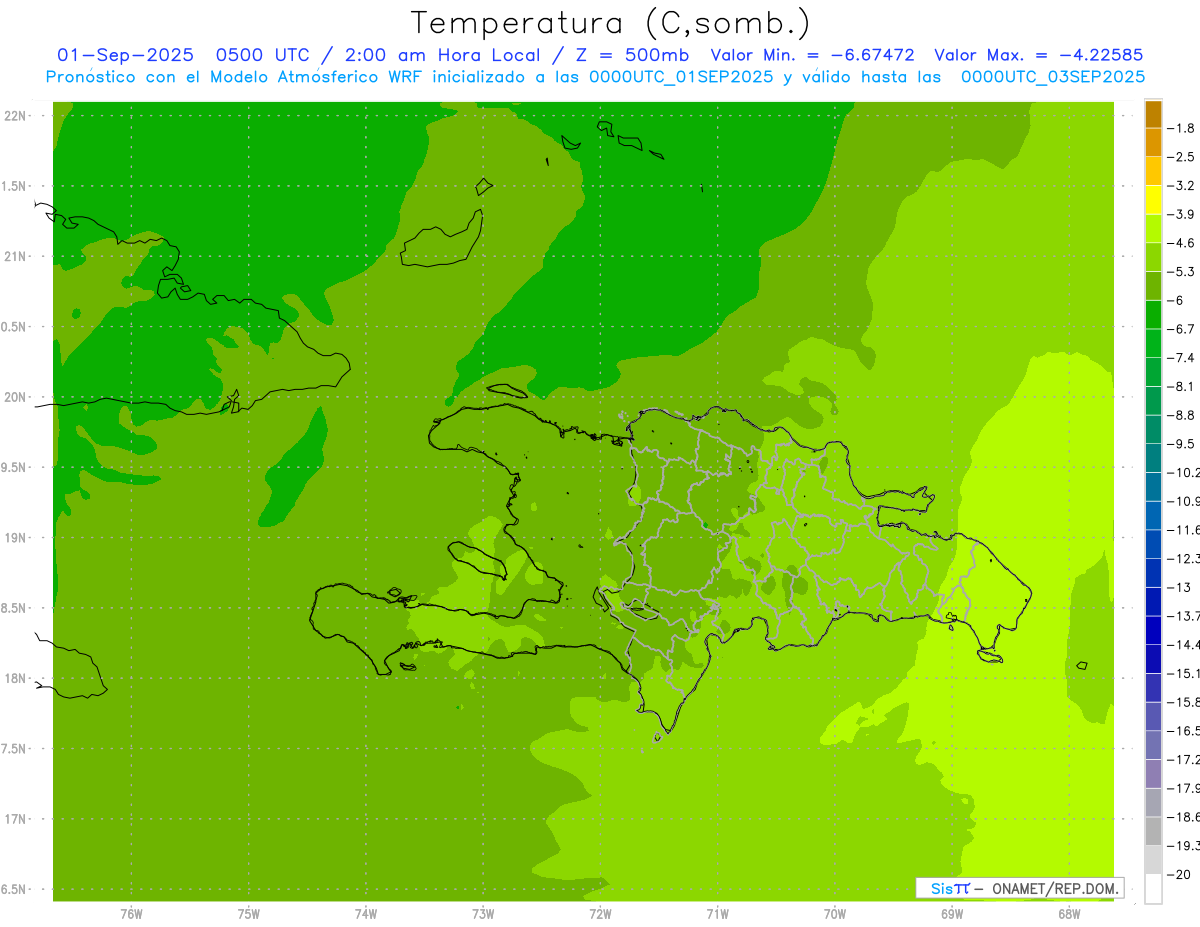This screenshot has height=927, width=1200.
Task: Select the yellow swatch between -3.2 and -3.9
Action: point(1153,200)
